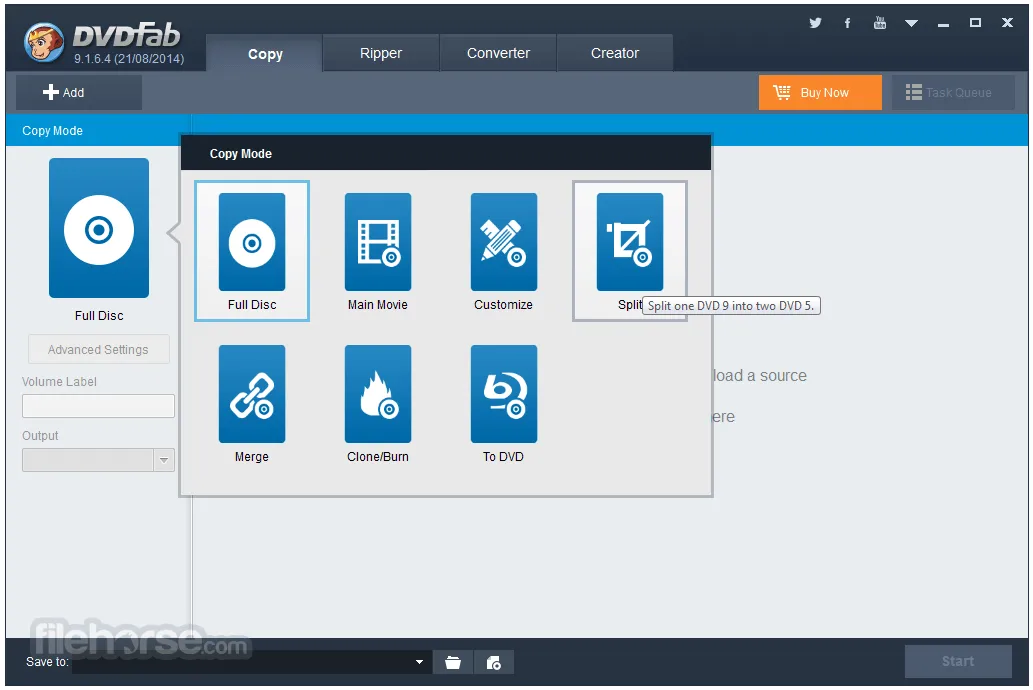This screenshot has width=1033, height=690.
Task: Open the Task Queue
Action: point(953,92)
